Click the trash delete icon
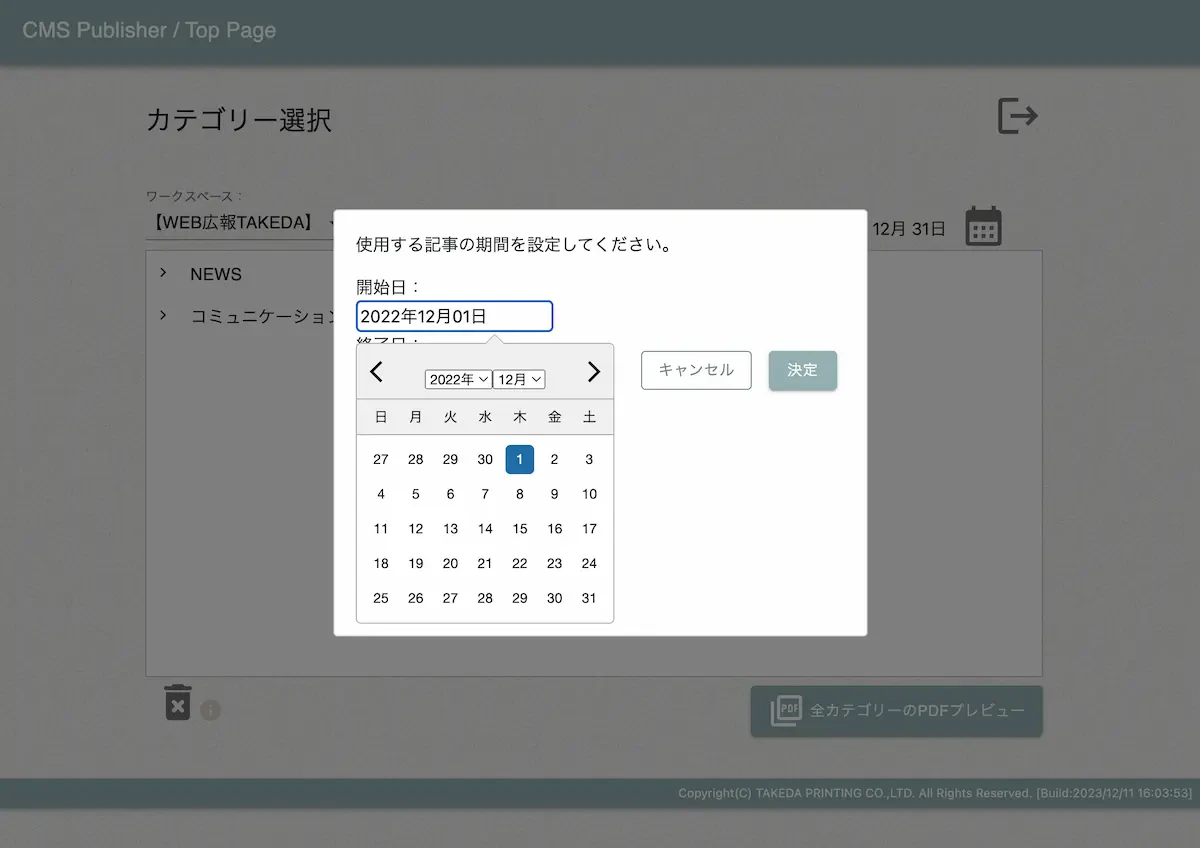 coord(177,702)
